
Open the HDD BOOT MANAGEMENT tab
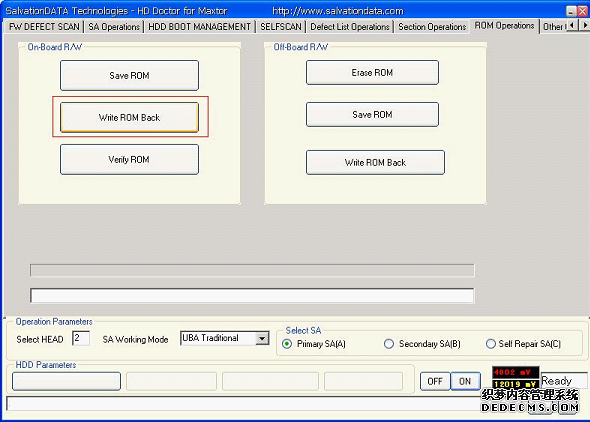199,27
